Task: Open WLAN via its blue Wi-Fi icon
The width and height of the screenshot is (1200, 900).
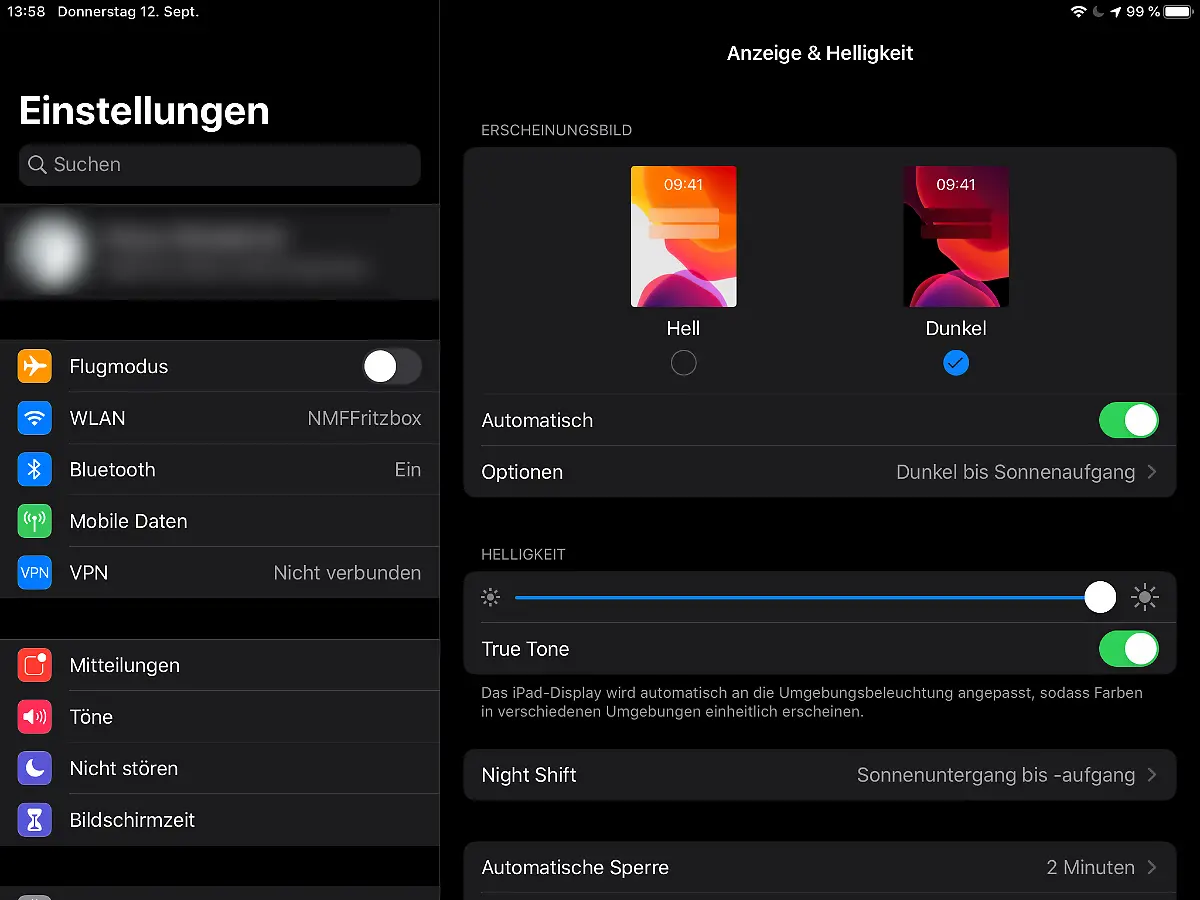Action: tap(35, 418)
